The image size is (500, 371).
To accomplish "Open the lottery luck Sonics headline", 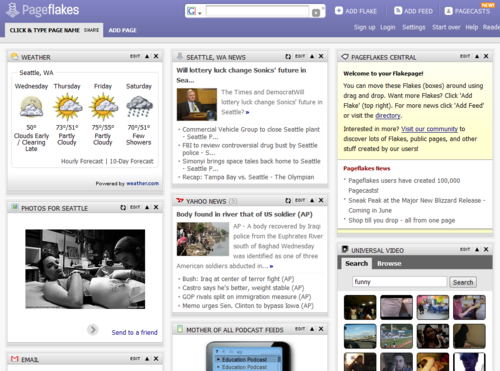I will (x=241, y=75).
